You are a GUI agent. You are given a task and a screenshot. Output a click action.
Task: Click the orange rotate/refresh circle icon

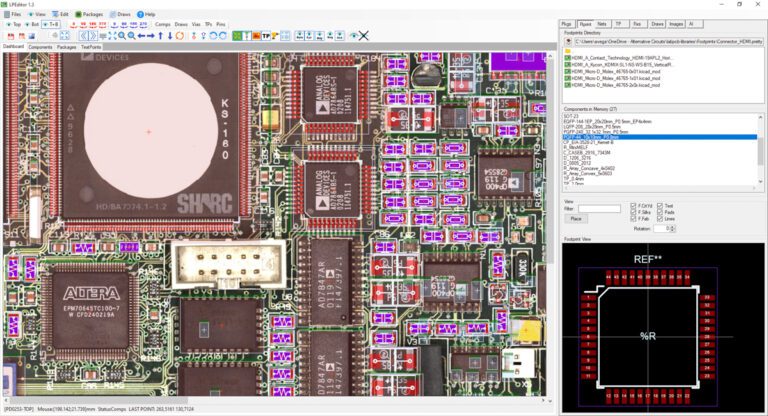coord(180,36)
